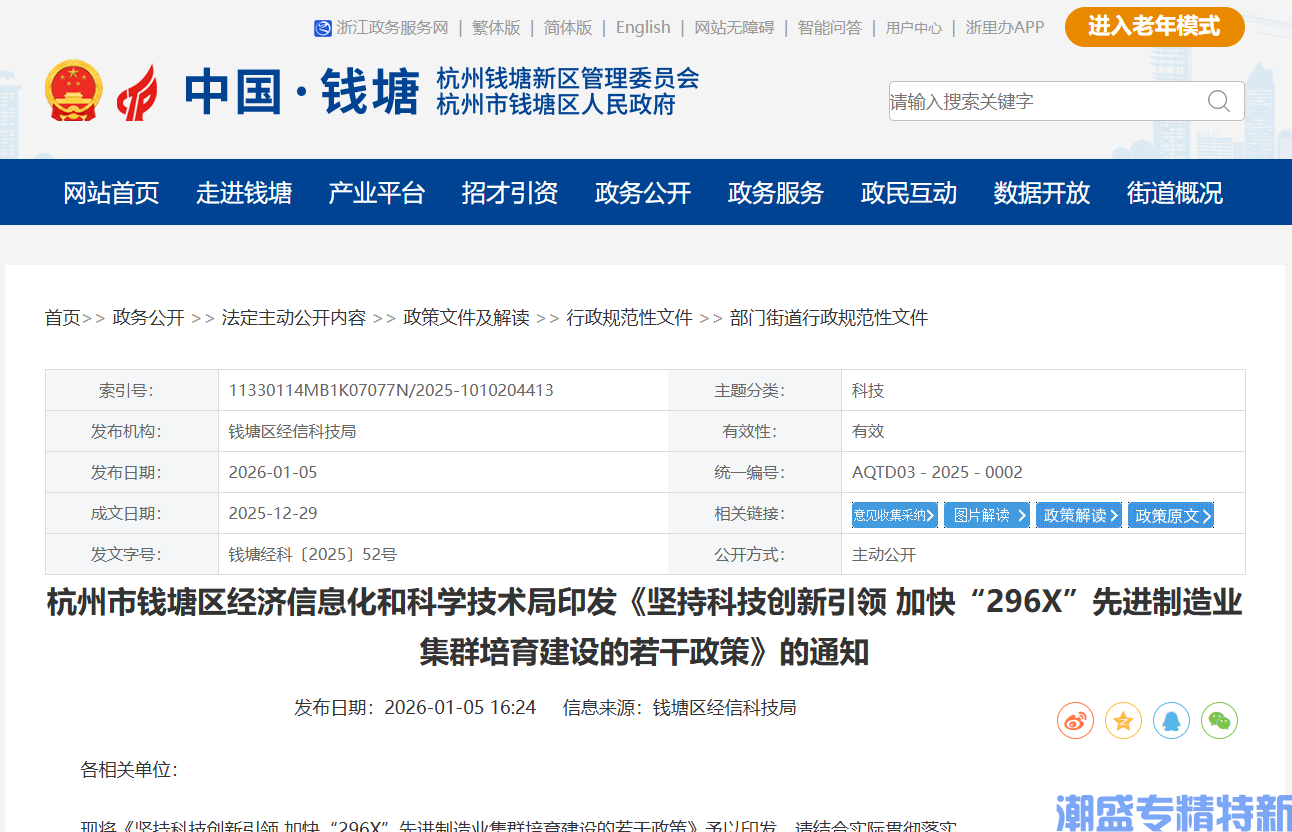Open 产业平台 navigation item

pyautogui.click(x=377, y=193)
